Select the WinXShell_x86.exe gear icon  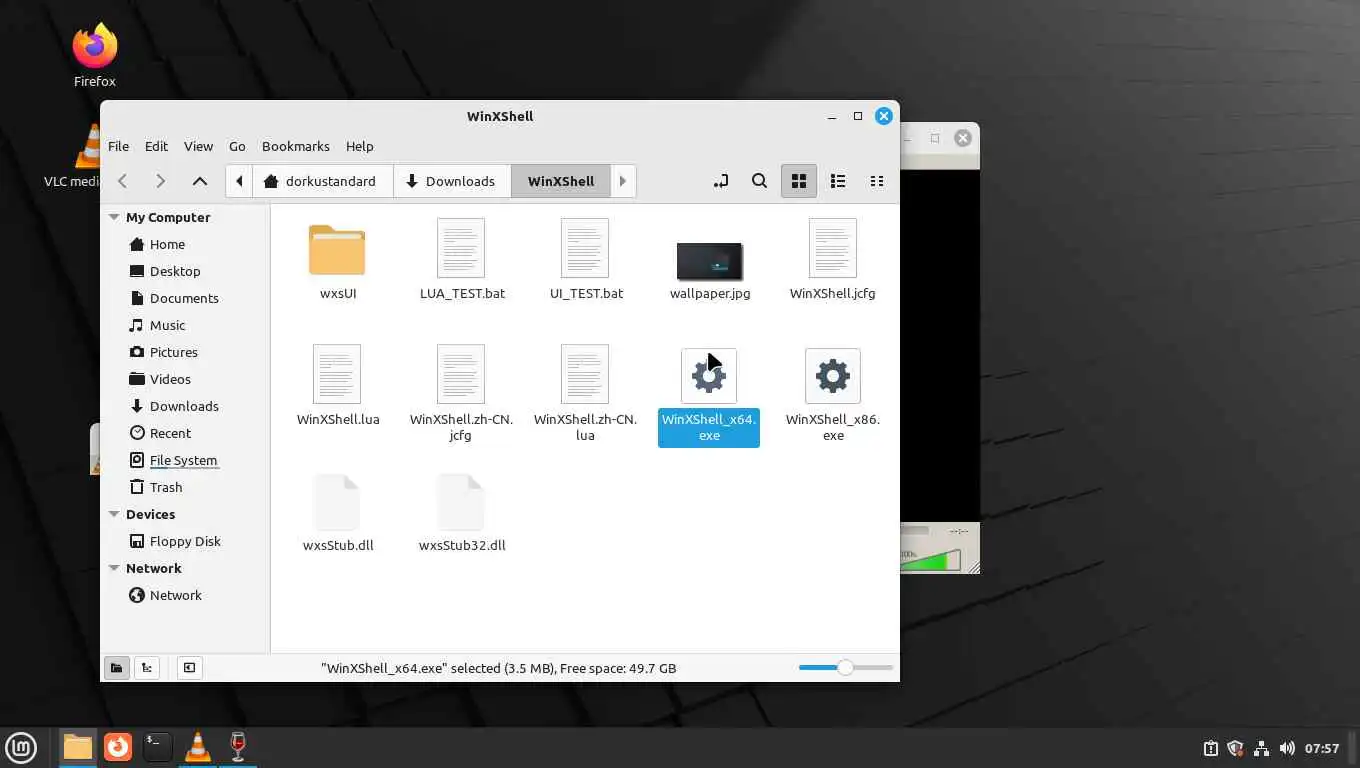[833, 376]
